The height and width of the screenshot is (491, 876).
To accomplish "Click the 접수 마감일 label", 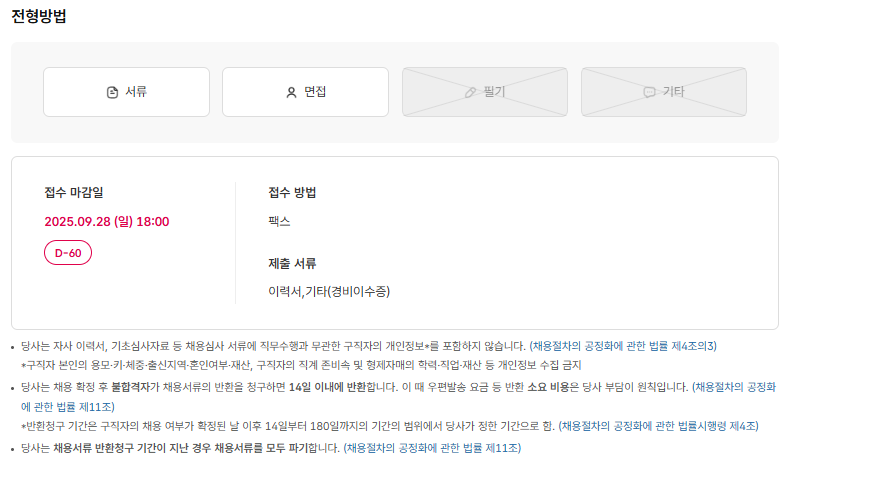I will coord(74,193).
